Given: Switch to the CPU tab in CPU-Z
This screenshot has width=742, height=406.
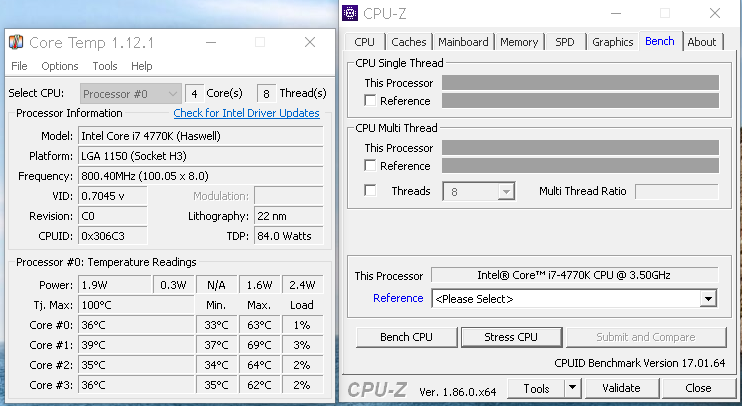Looking at the screenshot, I should (364, 42).
